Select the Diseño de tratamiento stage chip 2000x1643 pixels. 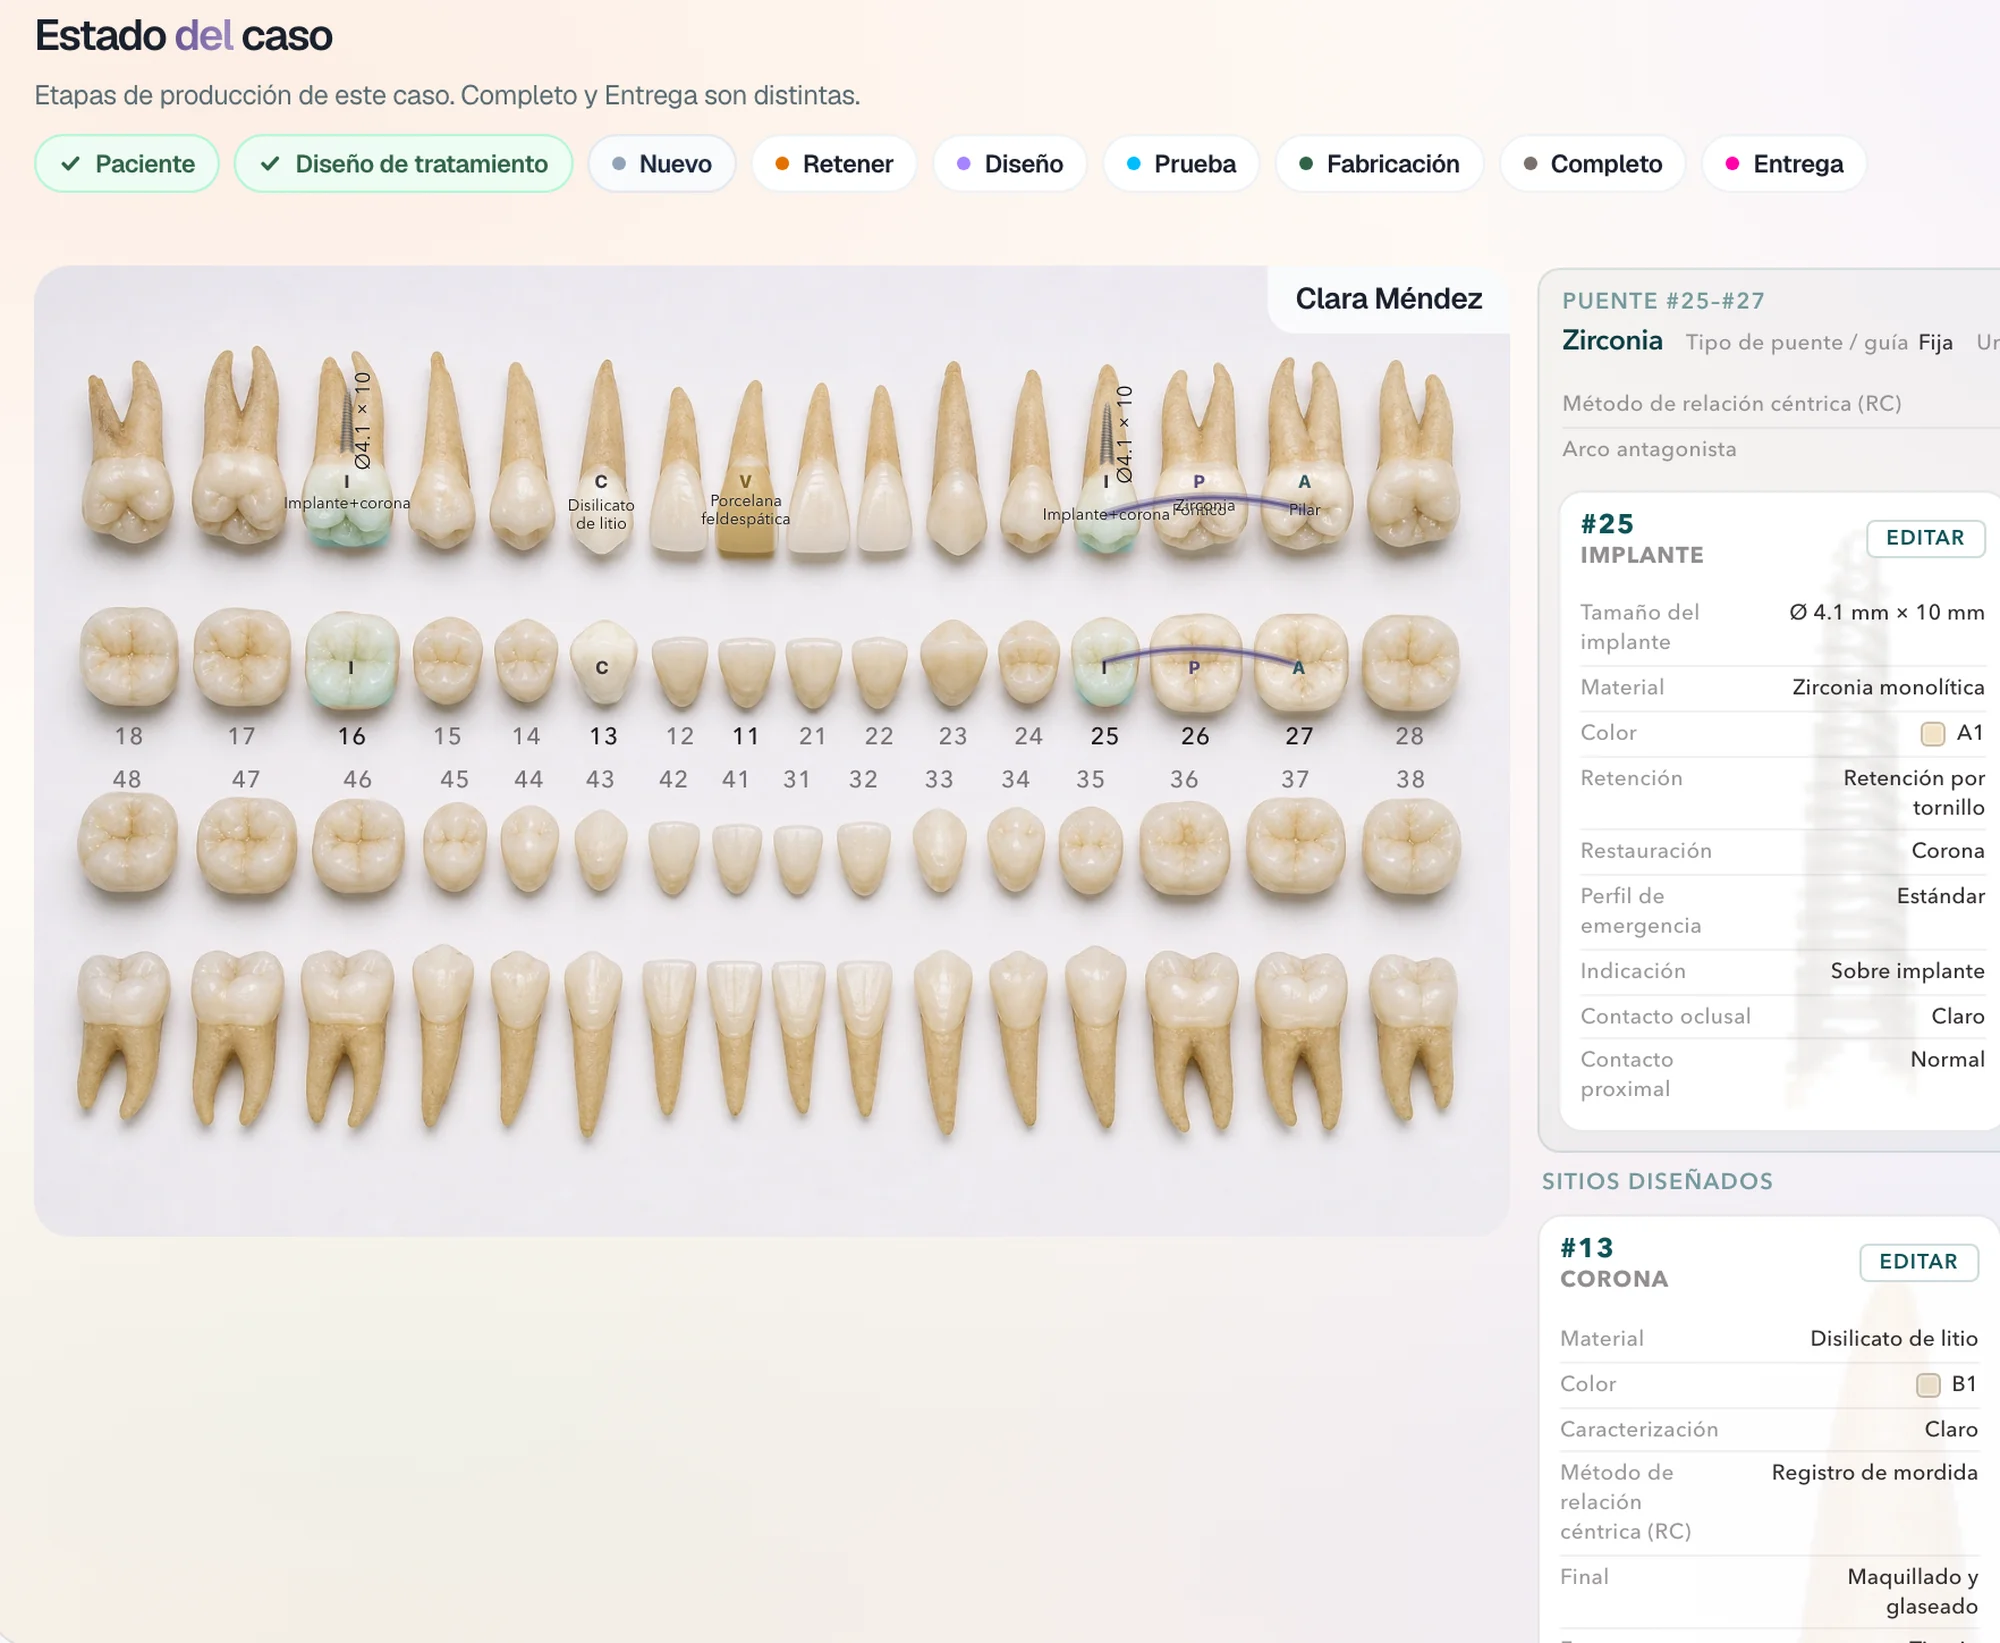point(403,164)
